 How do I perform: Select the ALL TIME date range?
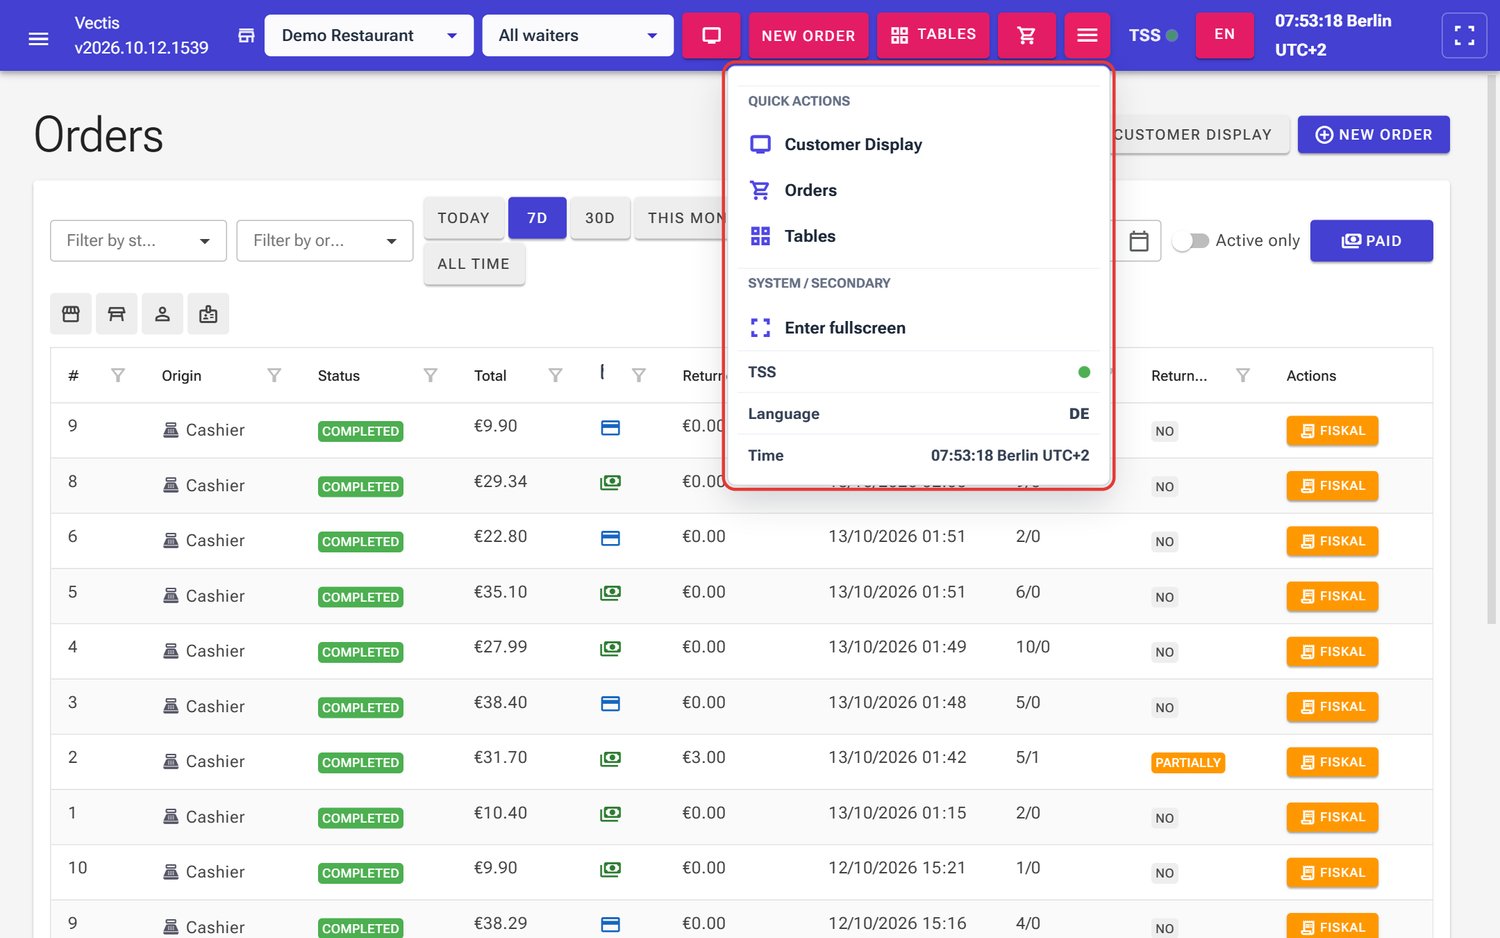(x=474, y=264)
